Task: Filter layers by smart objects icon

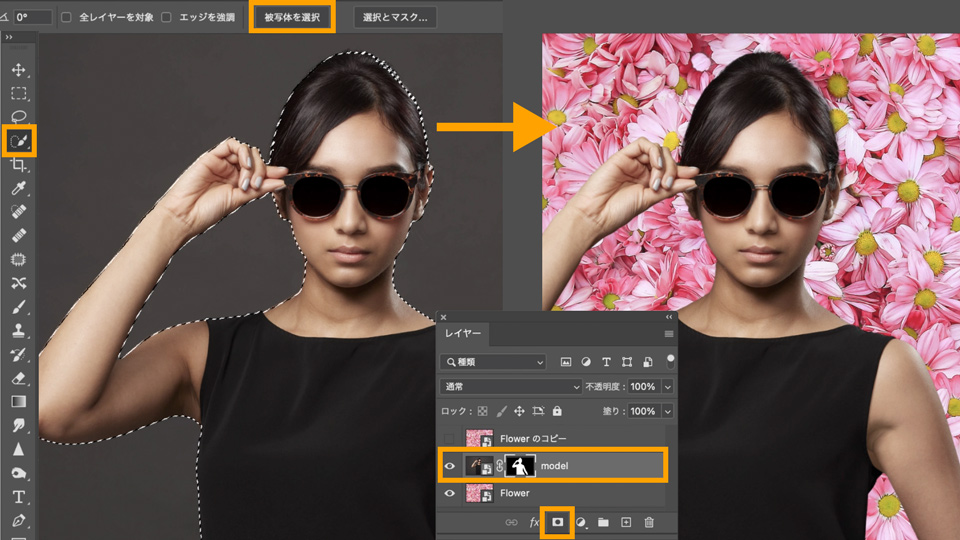Action: pyautogui.click(x=648, y=362)
